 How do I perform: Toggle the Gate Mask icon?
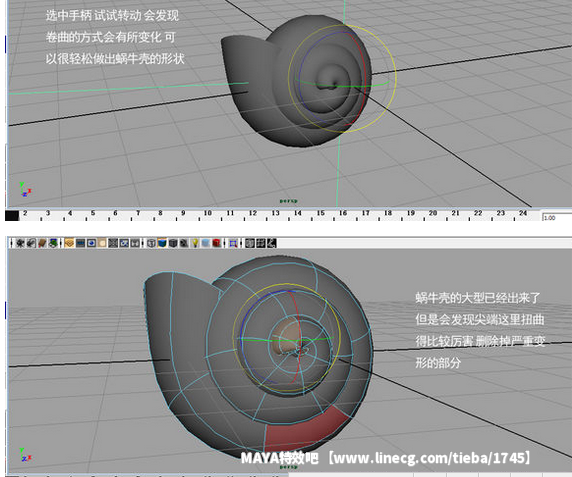[102, 243]
